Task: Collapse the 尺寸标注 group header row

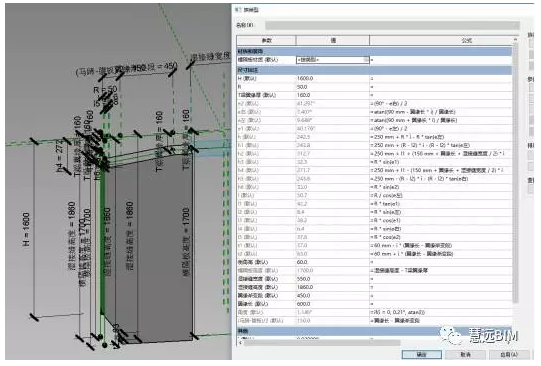Action: 374,70
